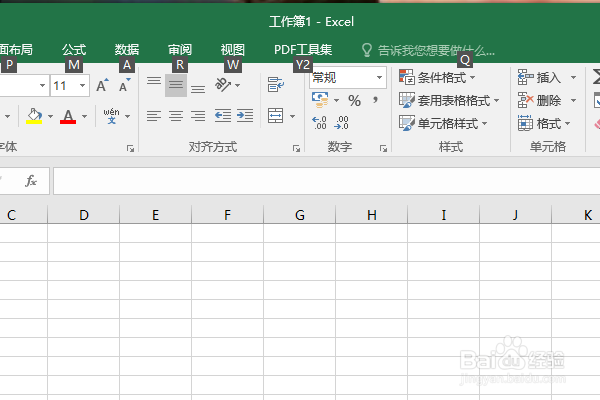The image size is (600, 400).
Task: Apply percent style formatting
Action: click(x=354, y=101)
